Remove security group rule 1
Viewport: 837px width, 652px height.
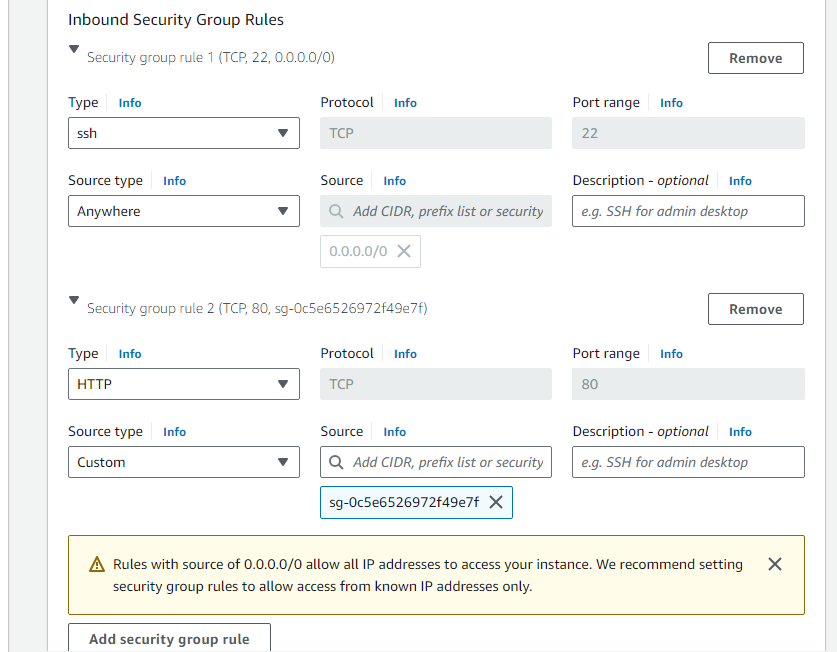tap(755, 58)
